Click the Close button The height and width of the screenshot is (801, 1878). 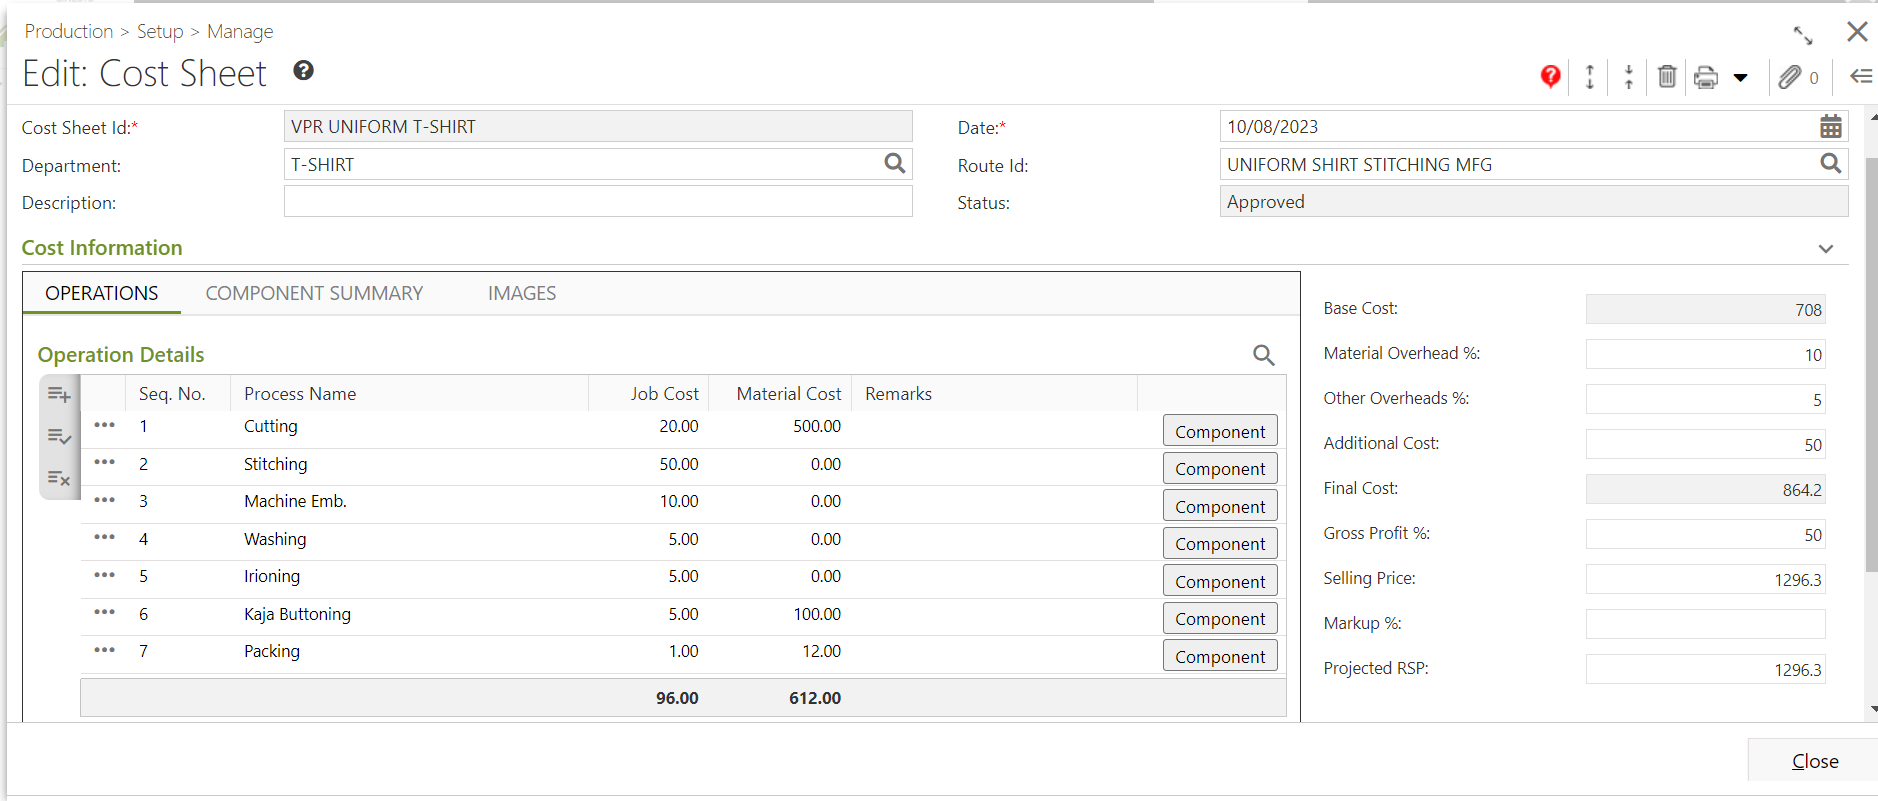pos(1814,761)
